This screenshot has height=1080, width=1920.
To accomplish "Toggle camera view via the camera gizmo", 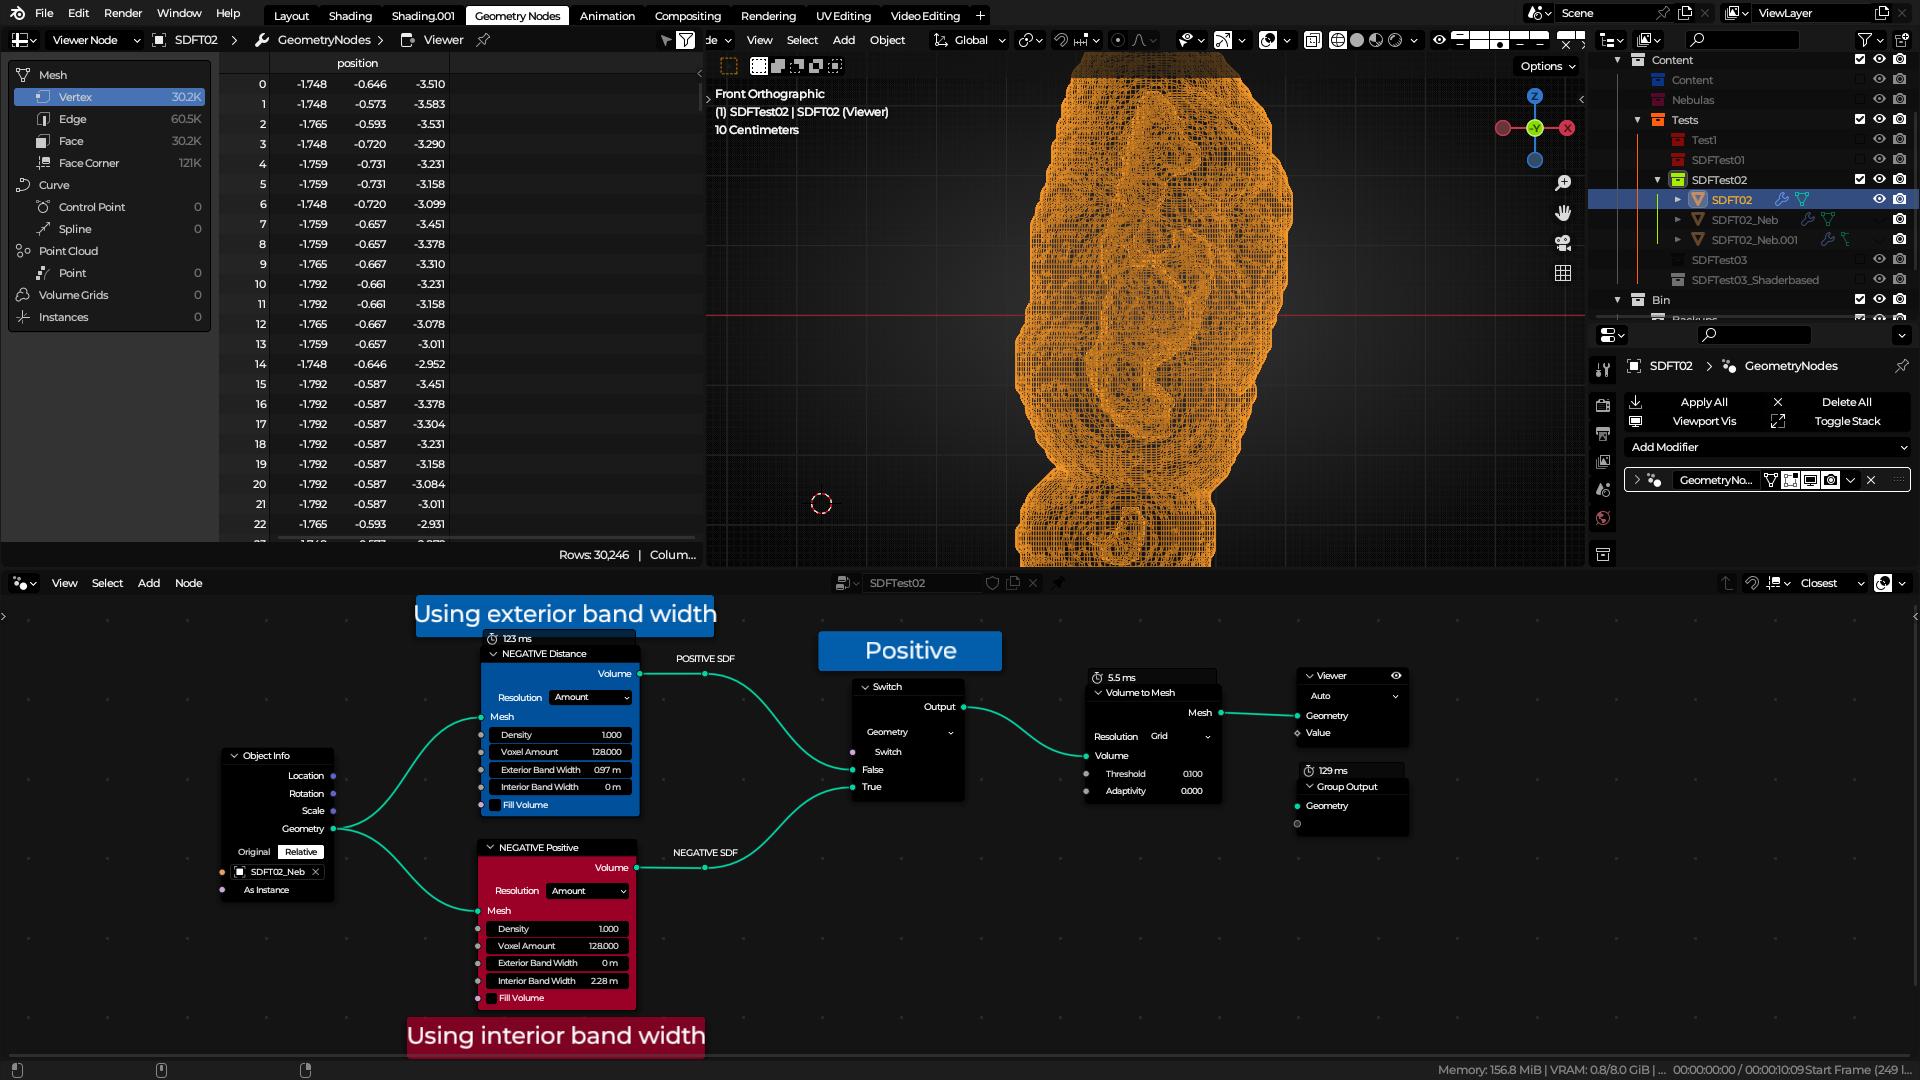I will [x=1563, y=243].
